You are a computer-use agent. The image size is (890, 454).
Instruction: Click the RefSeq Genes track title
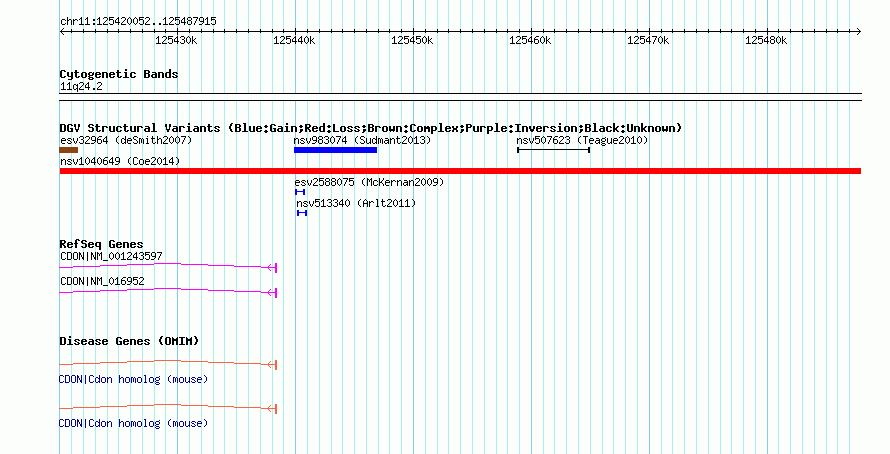(x=101, y=245)
